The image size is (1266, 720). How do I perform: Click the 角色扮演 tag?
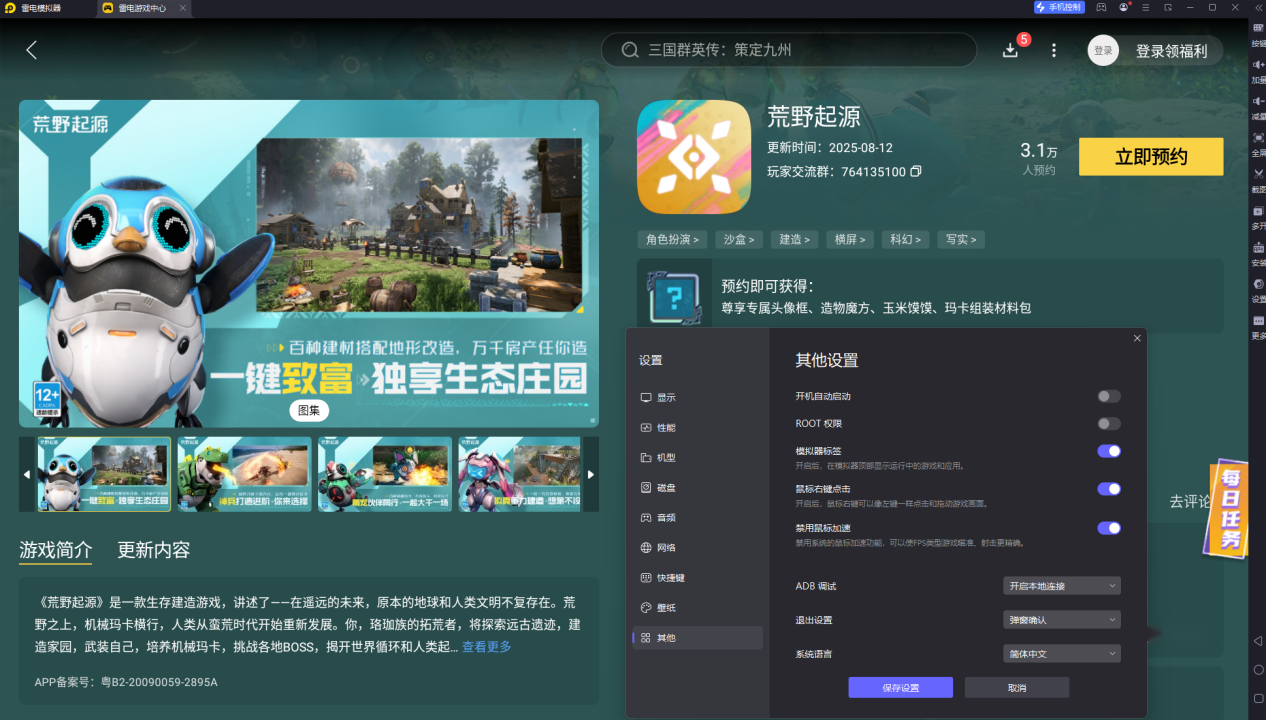point(672,239)
